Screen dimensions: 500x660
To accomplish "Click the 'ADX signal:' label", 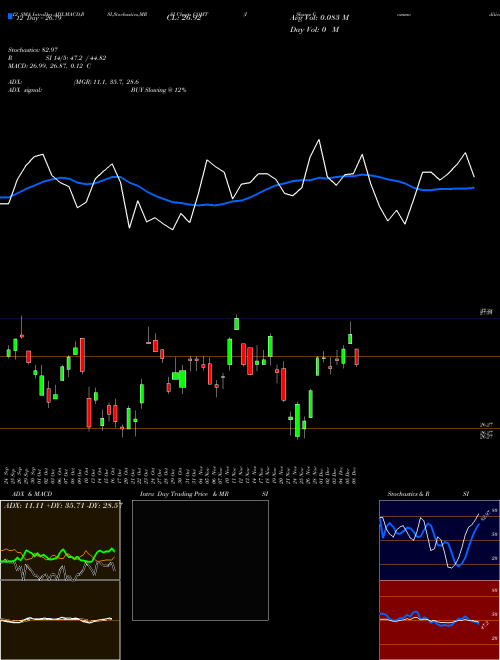I will pos(24,90).
